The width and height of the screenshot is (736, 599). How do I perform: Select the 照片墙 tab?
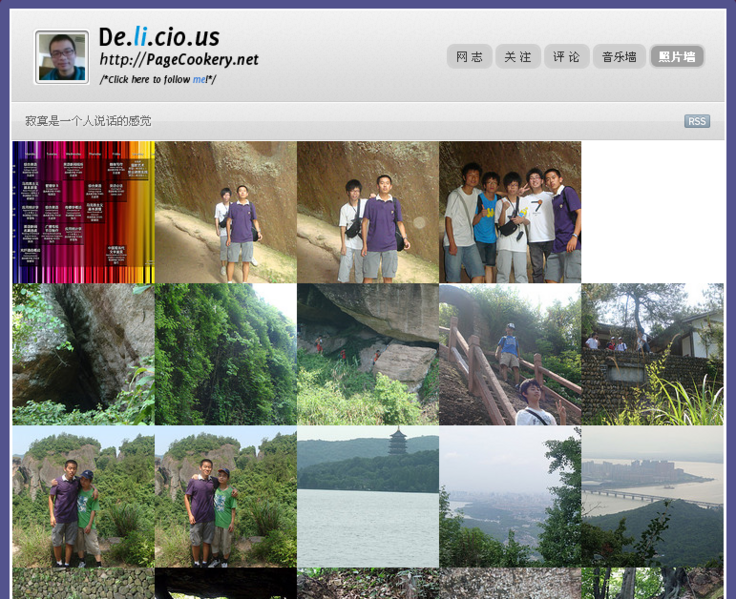pyautogui.click(x=677, y=57)
